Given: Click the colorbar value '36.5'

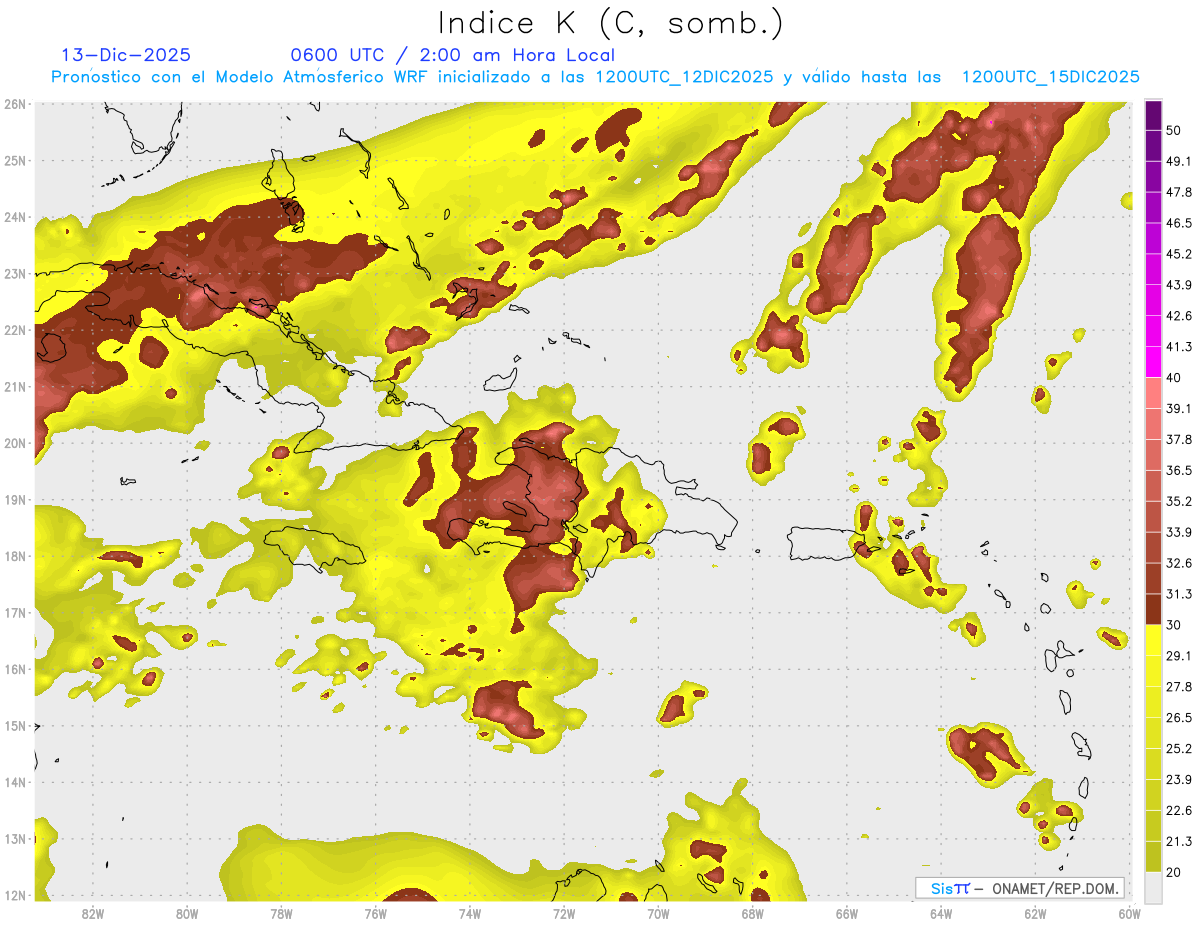Looking at the screenshot, I should tap(1179, 470).
